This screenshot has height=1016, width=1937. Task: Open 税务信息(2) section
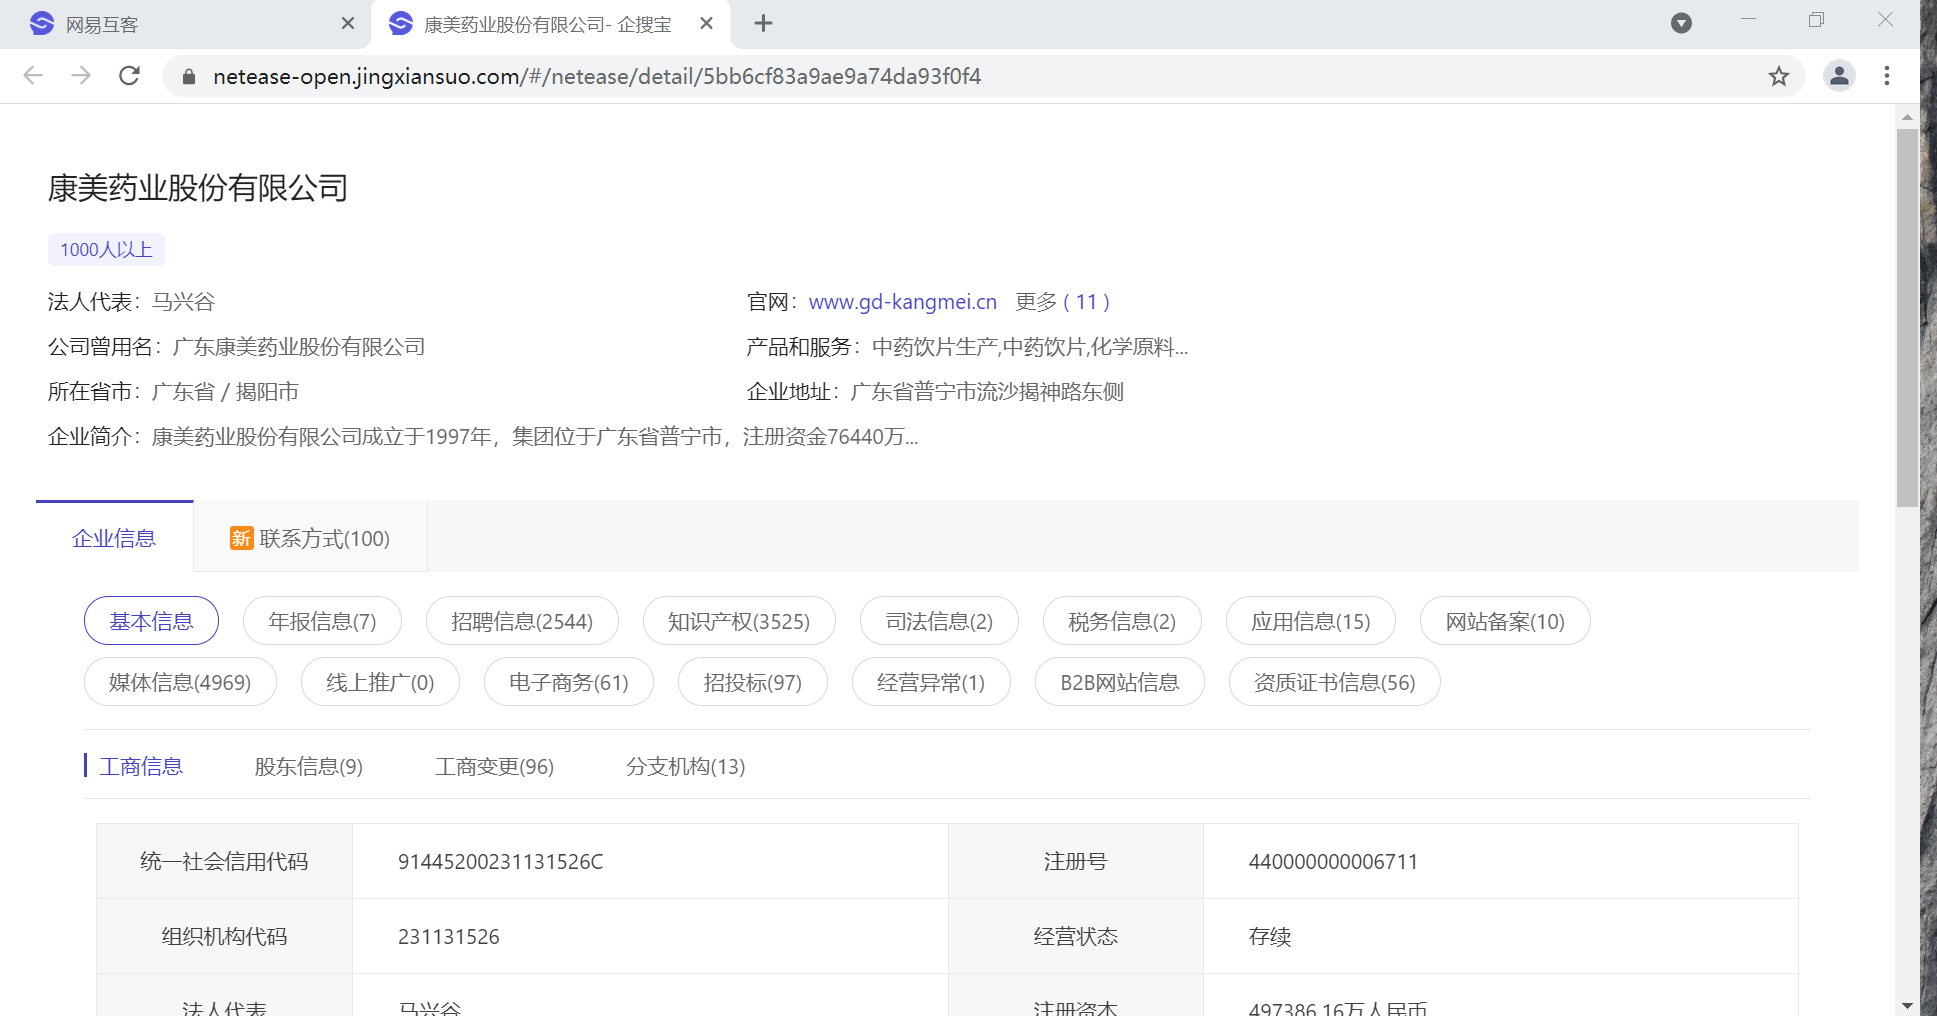point(1122,621)
